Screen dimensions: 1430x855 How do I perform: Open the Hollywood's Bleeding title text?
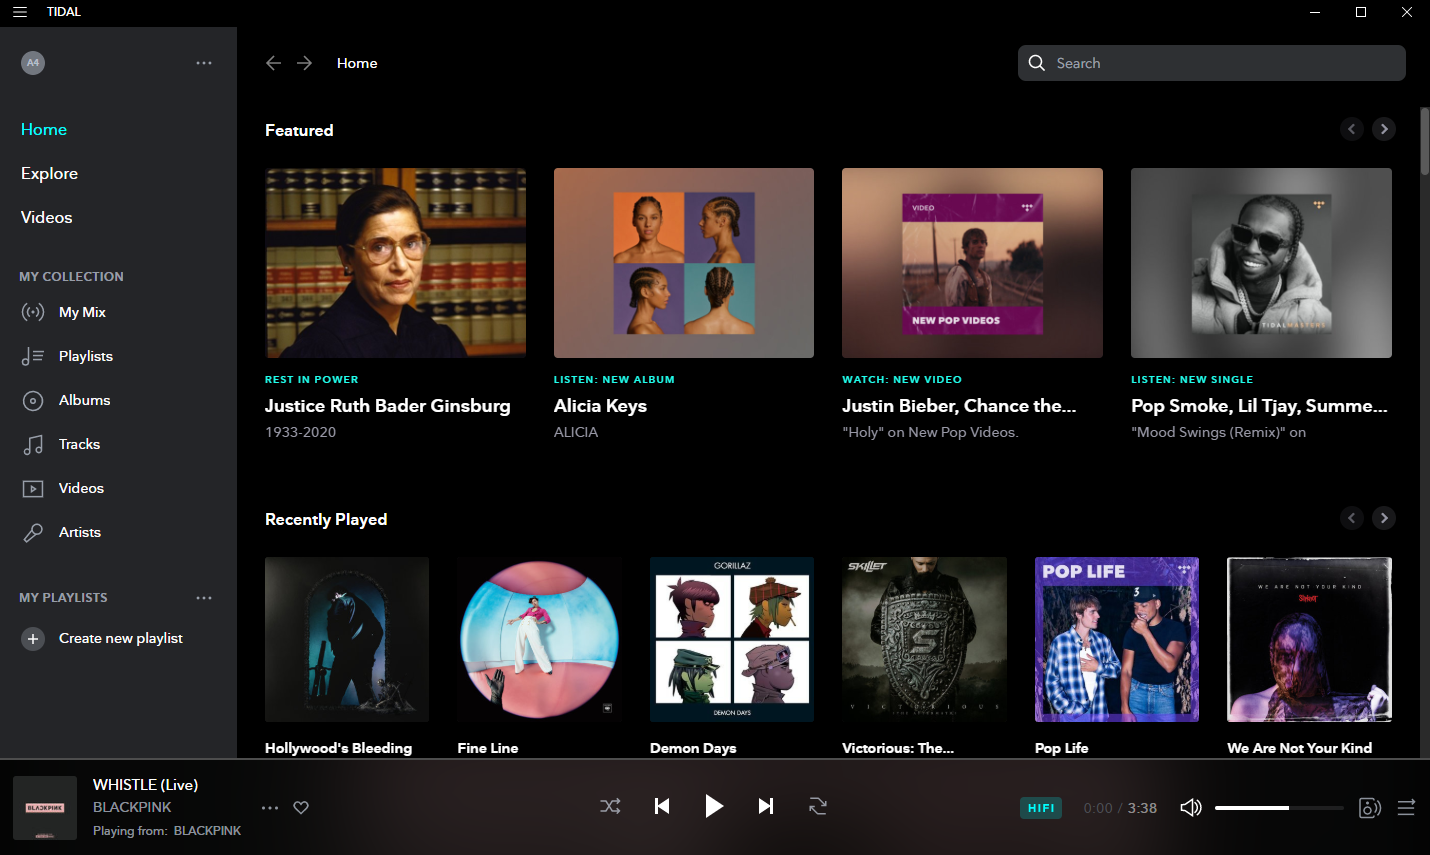(339, 748)
